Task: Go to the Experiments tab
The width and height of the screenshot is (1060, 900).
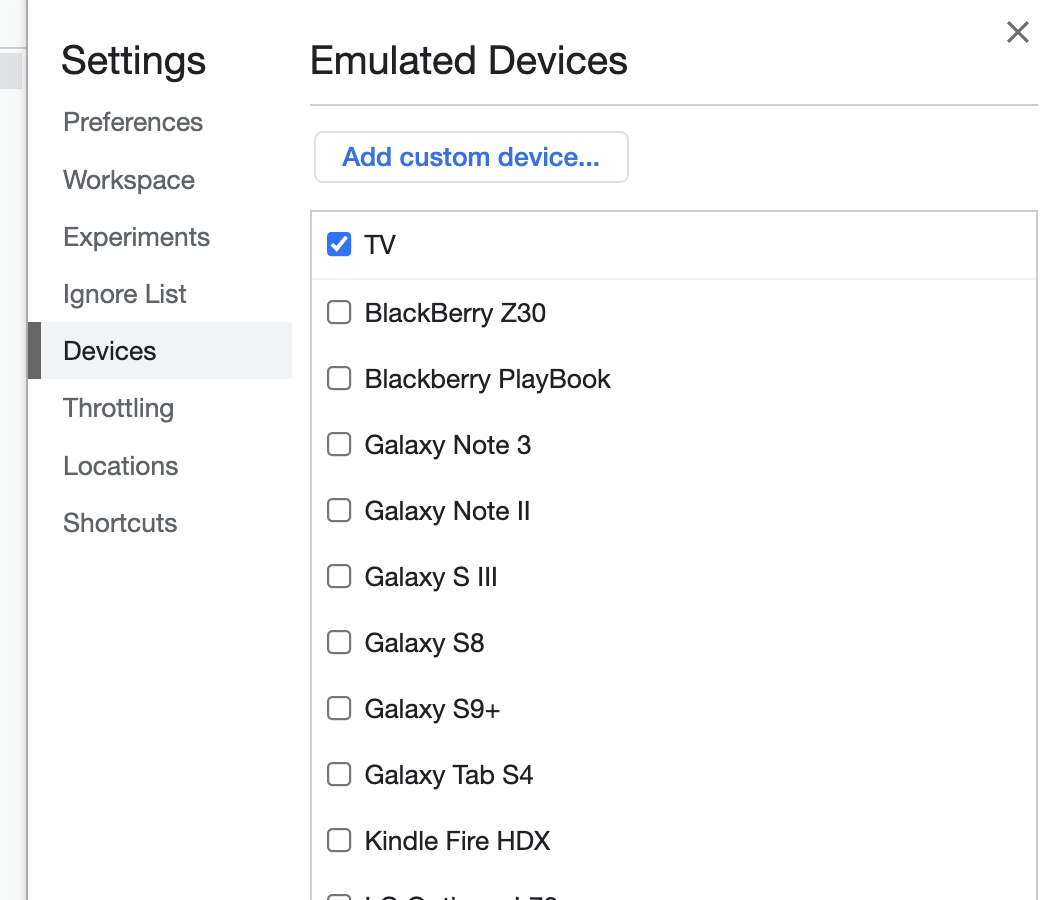Action: pos(137,237)
